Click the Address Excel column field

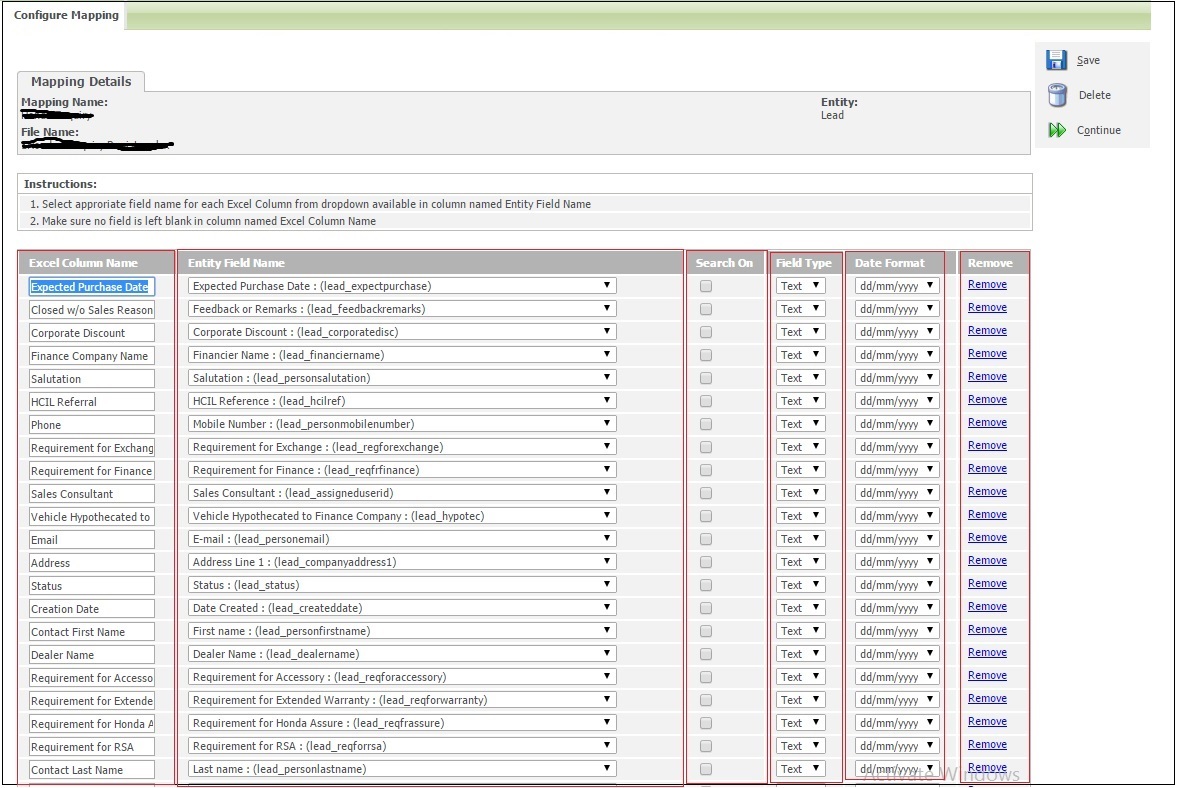coord(92,563)
